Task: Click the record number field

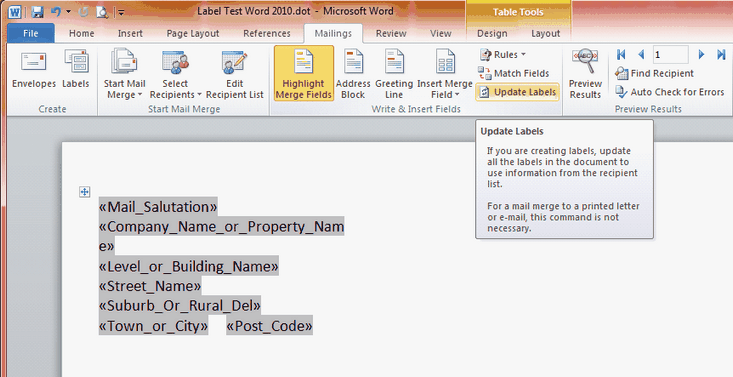Action: [x=670, y=55]
